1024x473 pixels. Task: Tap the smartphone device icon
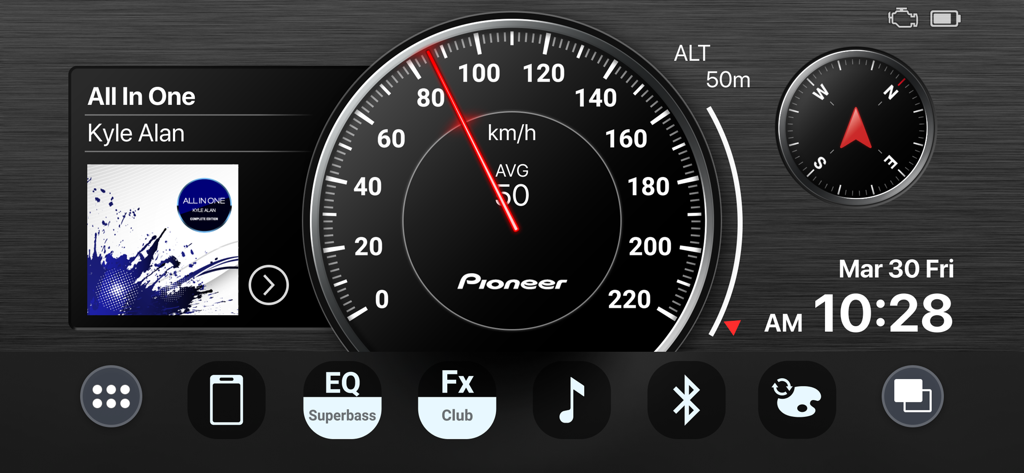(x=226, y=400)
